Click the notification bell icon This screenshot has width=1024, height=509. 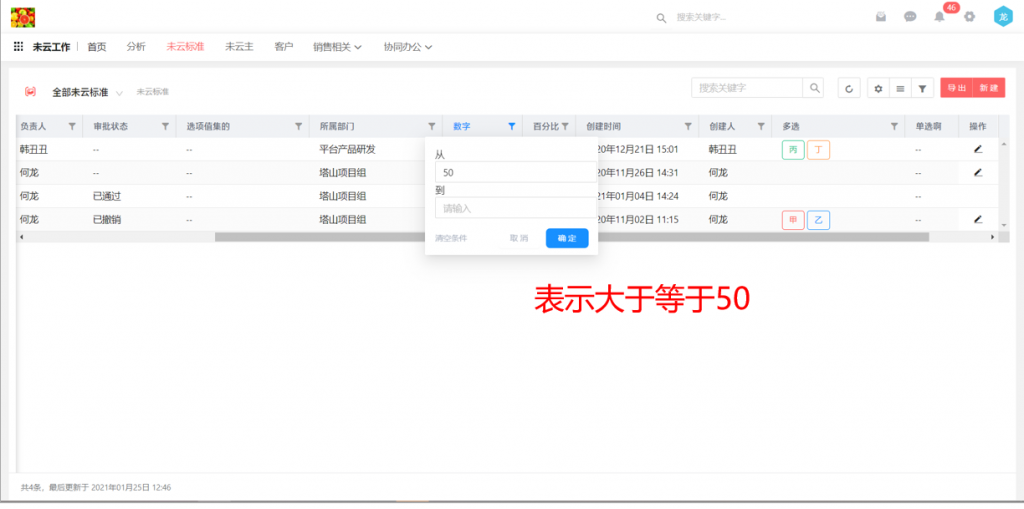pyautogui.click(x=939, y=17)
